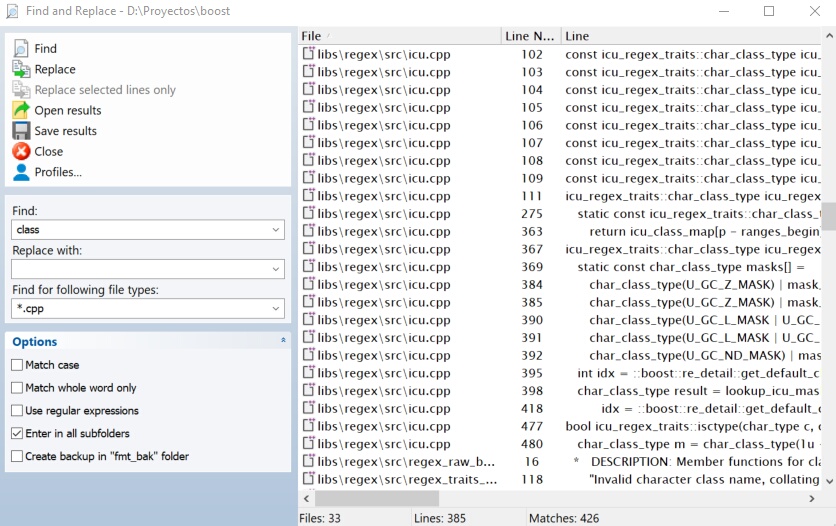Select the row 'static const char_class_type masks[]'
Image resolution: width=836 pixels, height=526 pixels.
[560, 266]
